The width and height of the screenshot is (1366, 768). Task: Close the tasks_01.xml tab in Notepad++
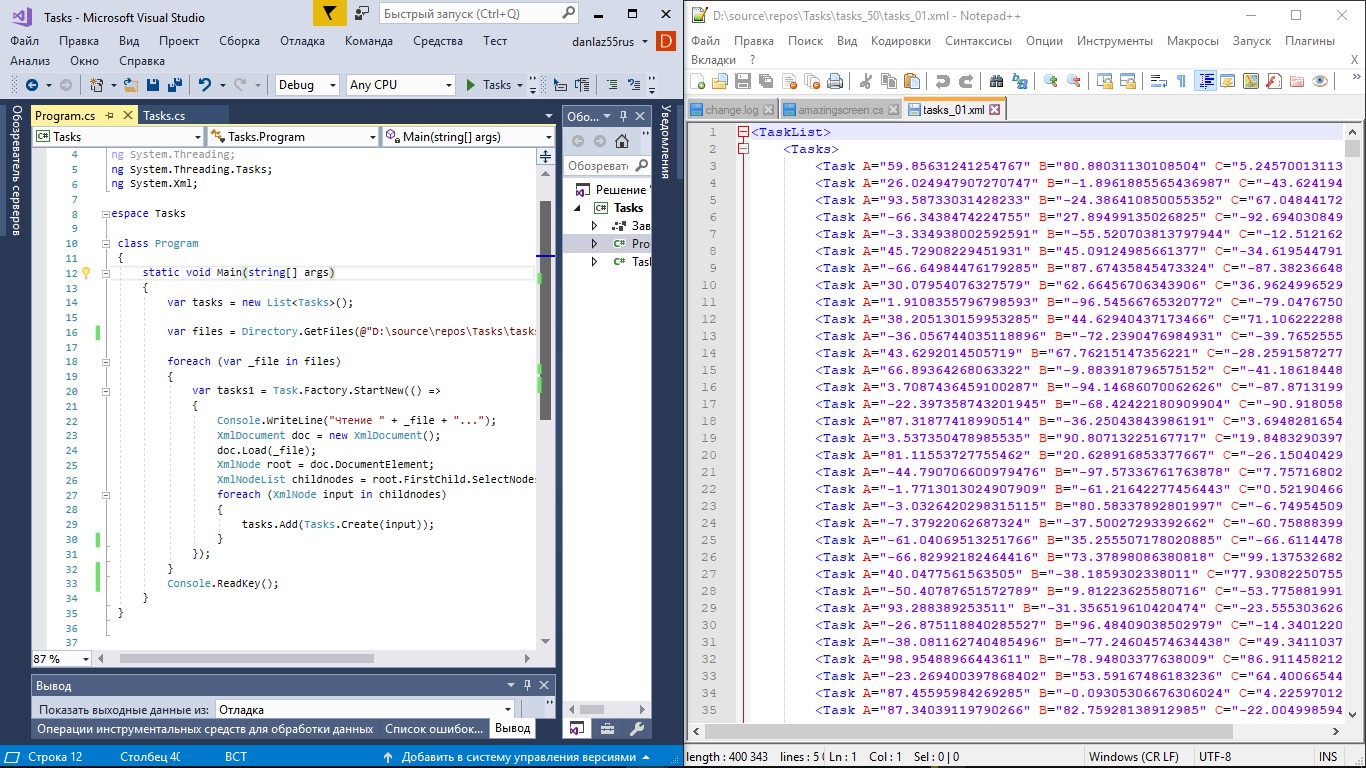995,110
